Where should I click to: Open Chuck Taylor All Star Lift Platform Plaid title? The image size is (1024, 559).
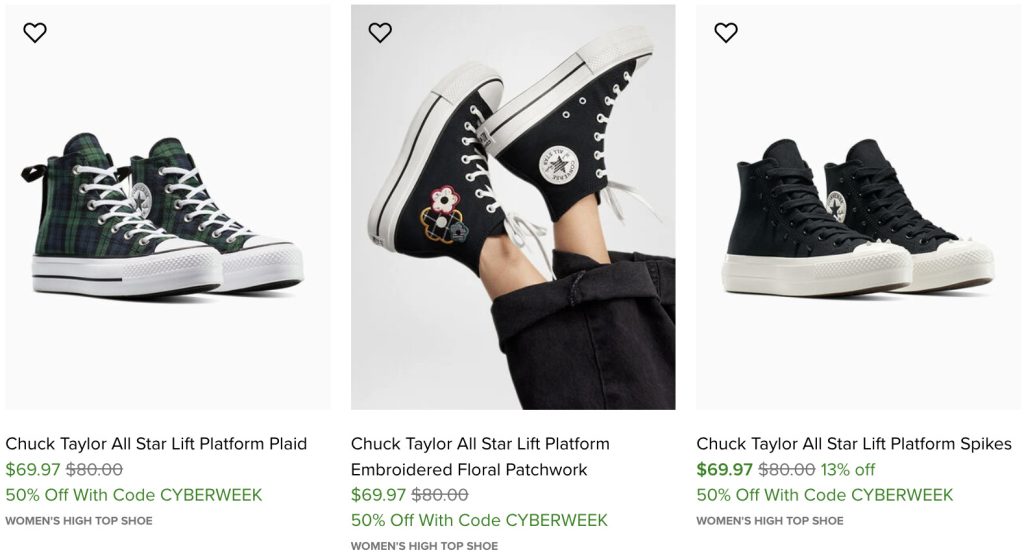[x=156, y=444]
